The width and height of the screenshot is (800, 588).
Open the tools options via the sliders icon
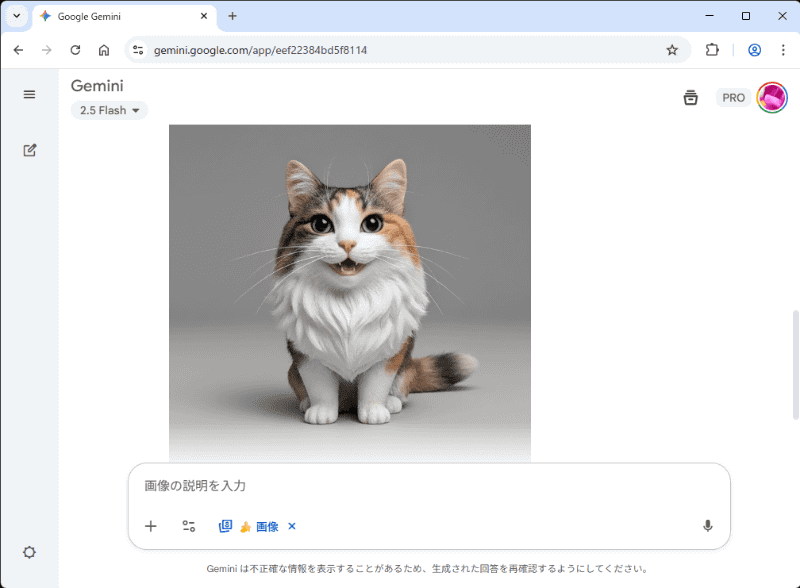click(188, 526)
